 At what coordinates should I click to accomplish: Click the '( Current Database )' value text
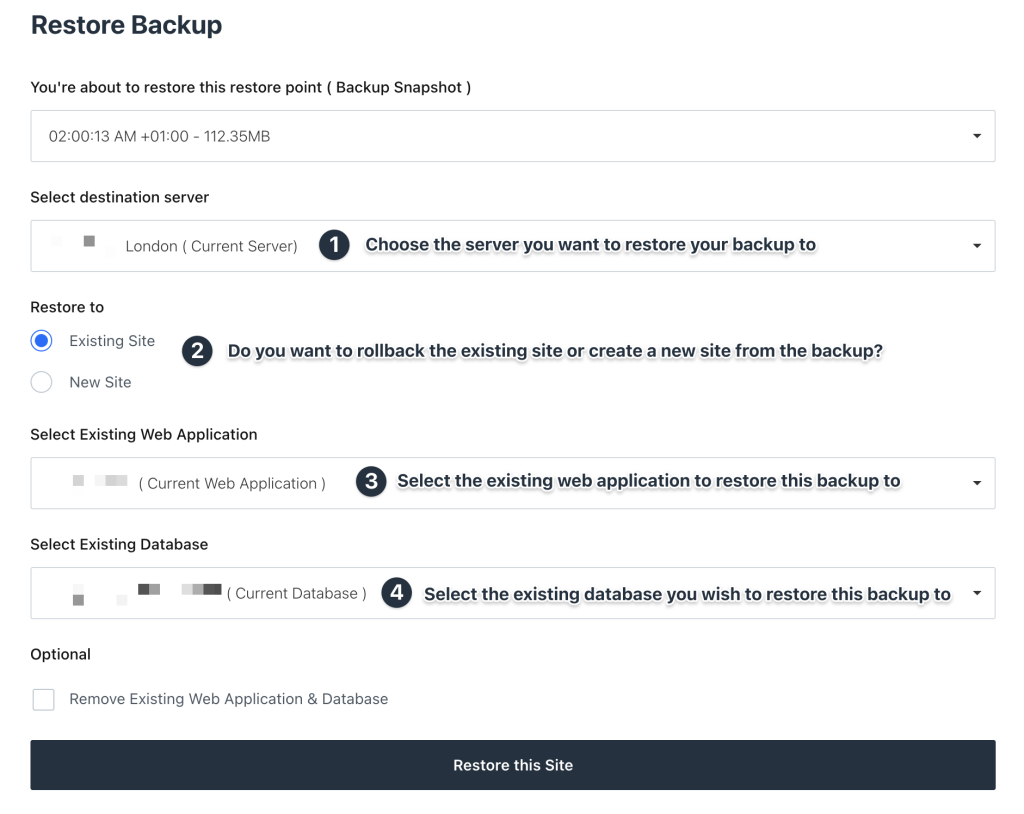coord(296,593)
